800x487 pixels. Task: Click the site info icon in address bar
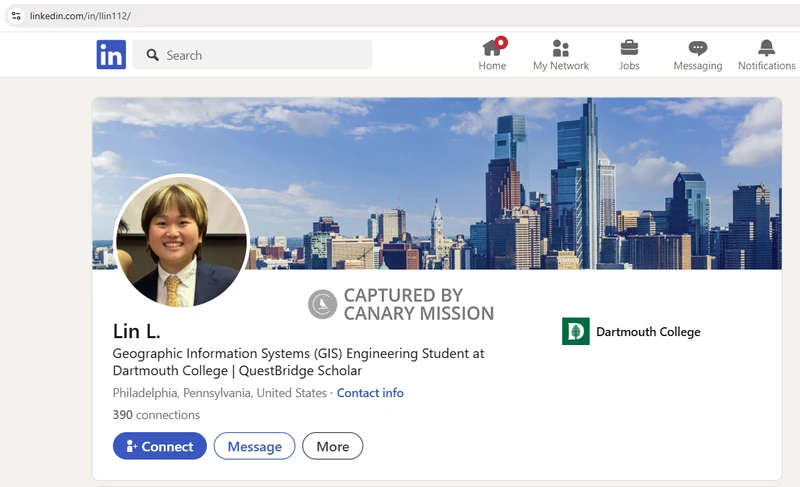pos(15,16)
